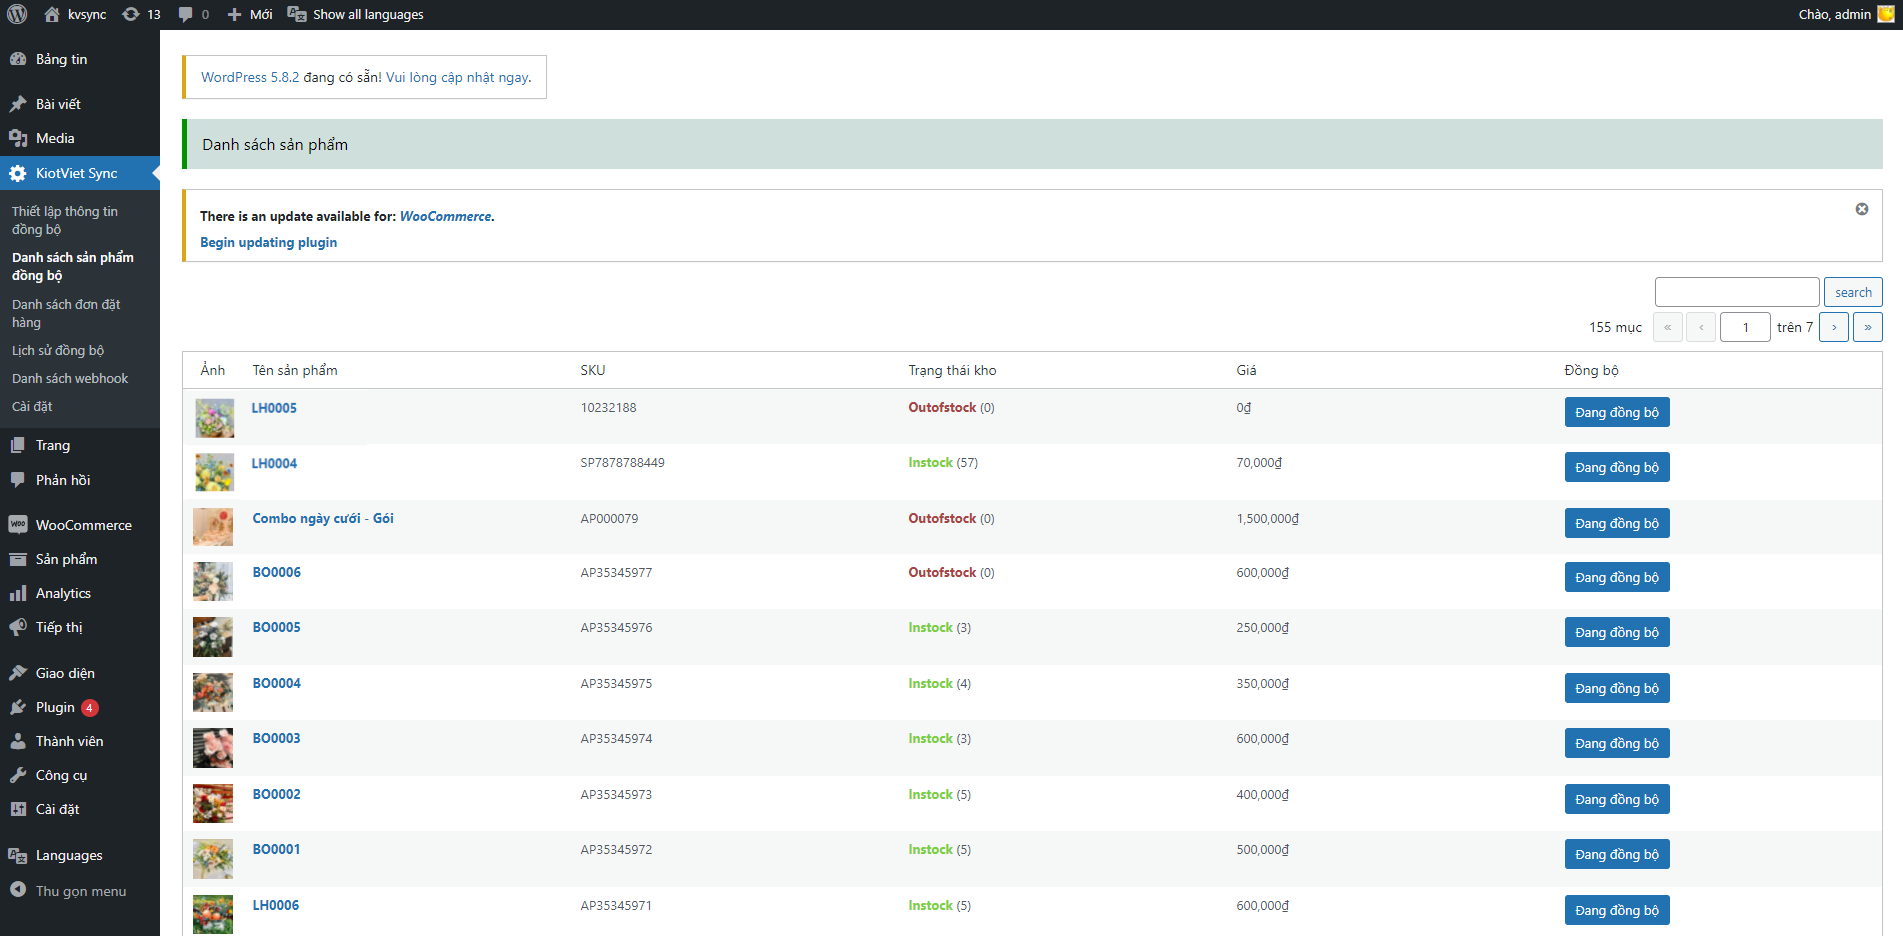
Task: Click the LH0005 product thumbnail
Action: pos(214,418)
